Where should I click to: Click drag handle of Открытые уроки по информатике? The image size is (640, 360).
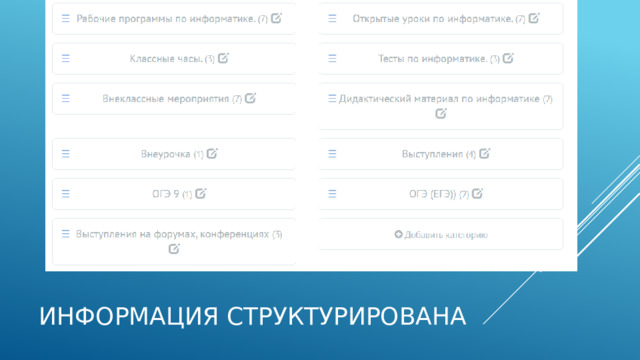click(x=332, y=18)
